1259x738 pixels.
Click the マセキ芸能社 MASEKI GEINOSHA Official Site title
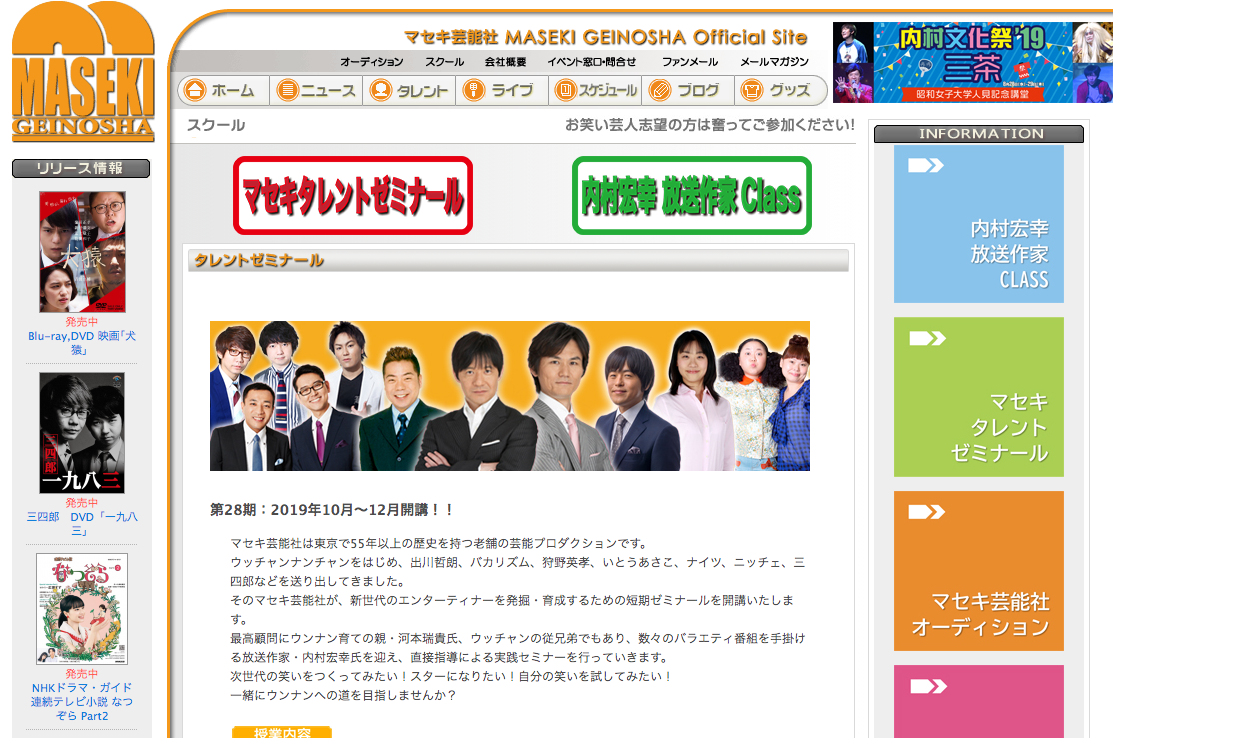coord(605,37)
